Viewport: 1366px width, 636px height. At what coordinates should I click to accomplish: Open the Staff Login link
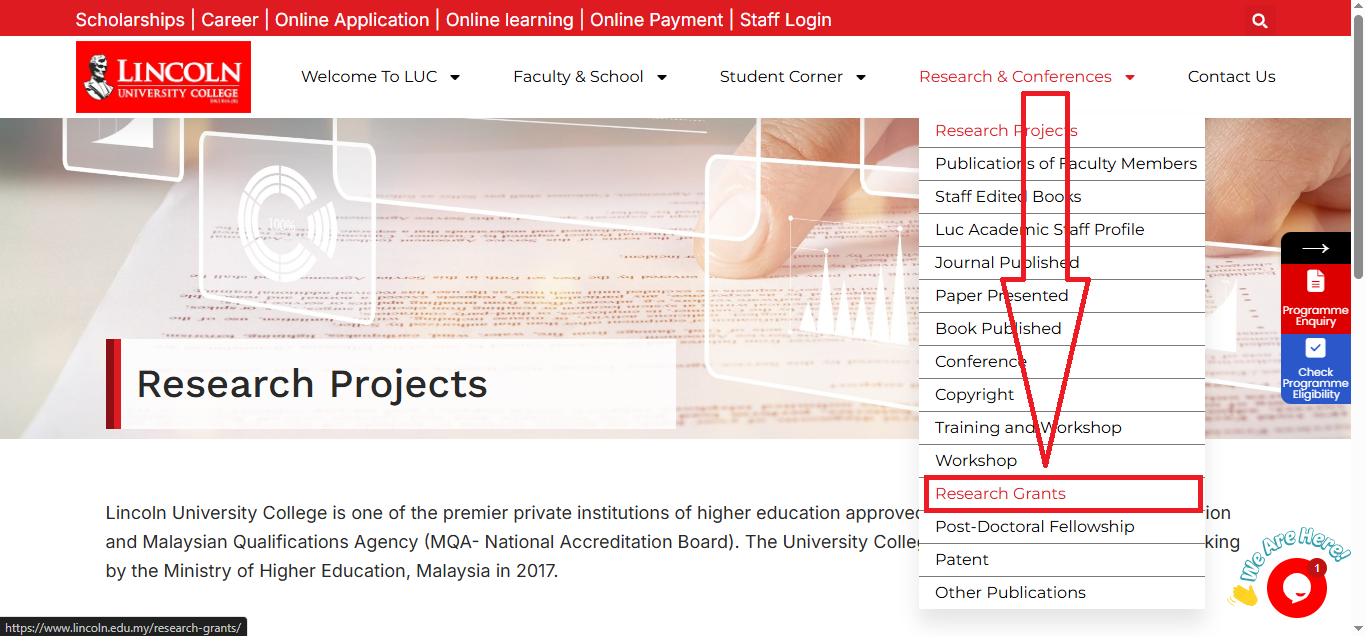tap(785, 20)
